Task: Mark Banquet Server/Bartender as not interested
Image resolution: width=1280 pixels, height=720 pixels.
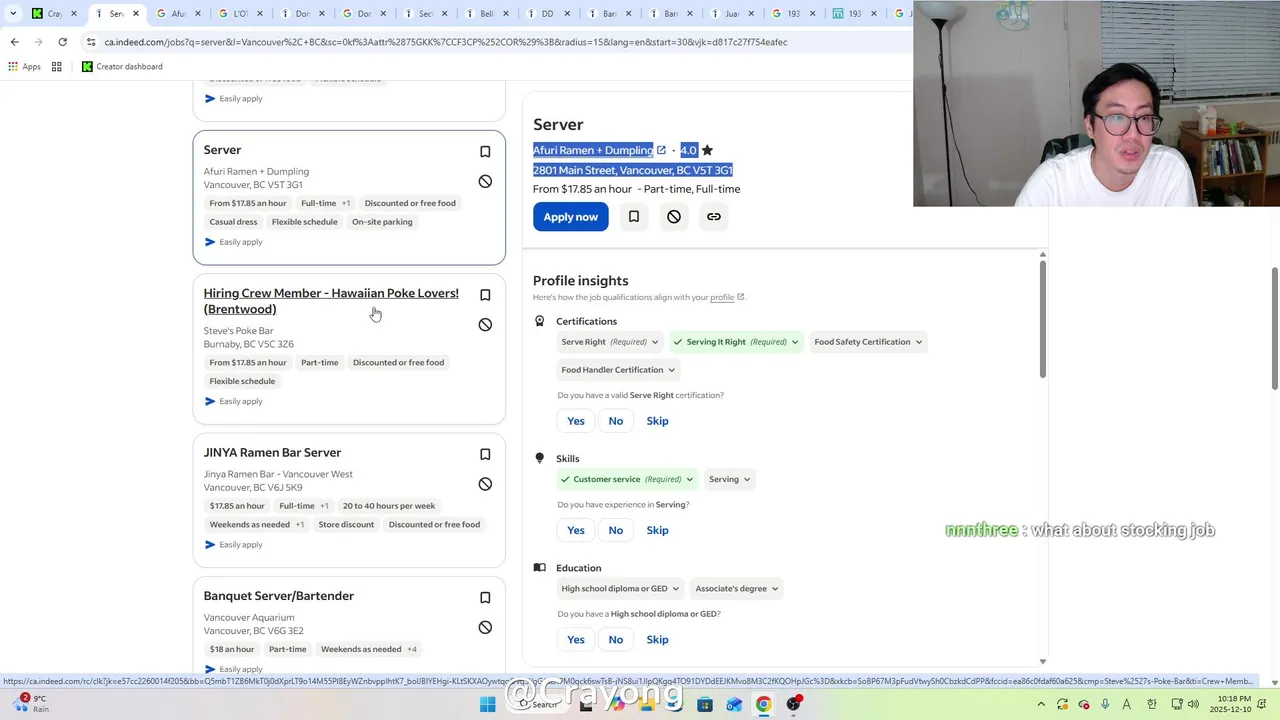Action: (485, 627)
